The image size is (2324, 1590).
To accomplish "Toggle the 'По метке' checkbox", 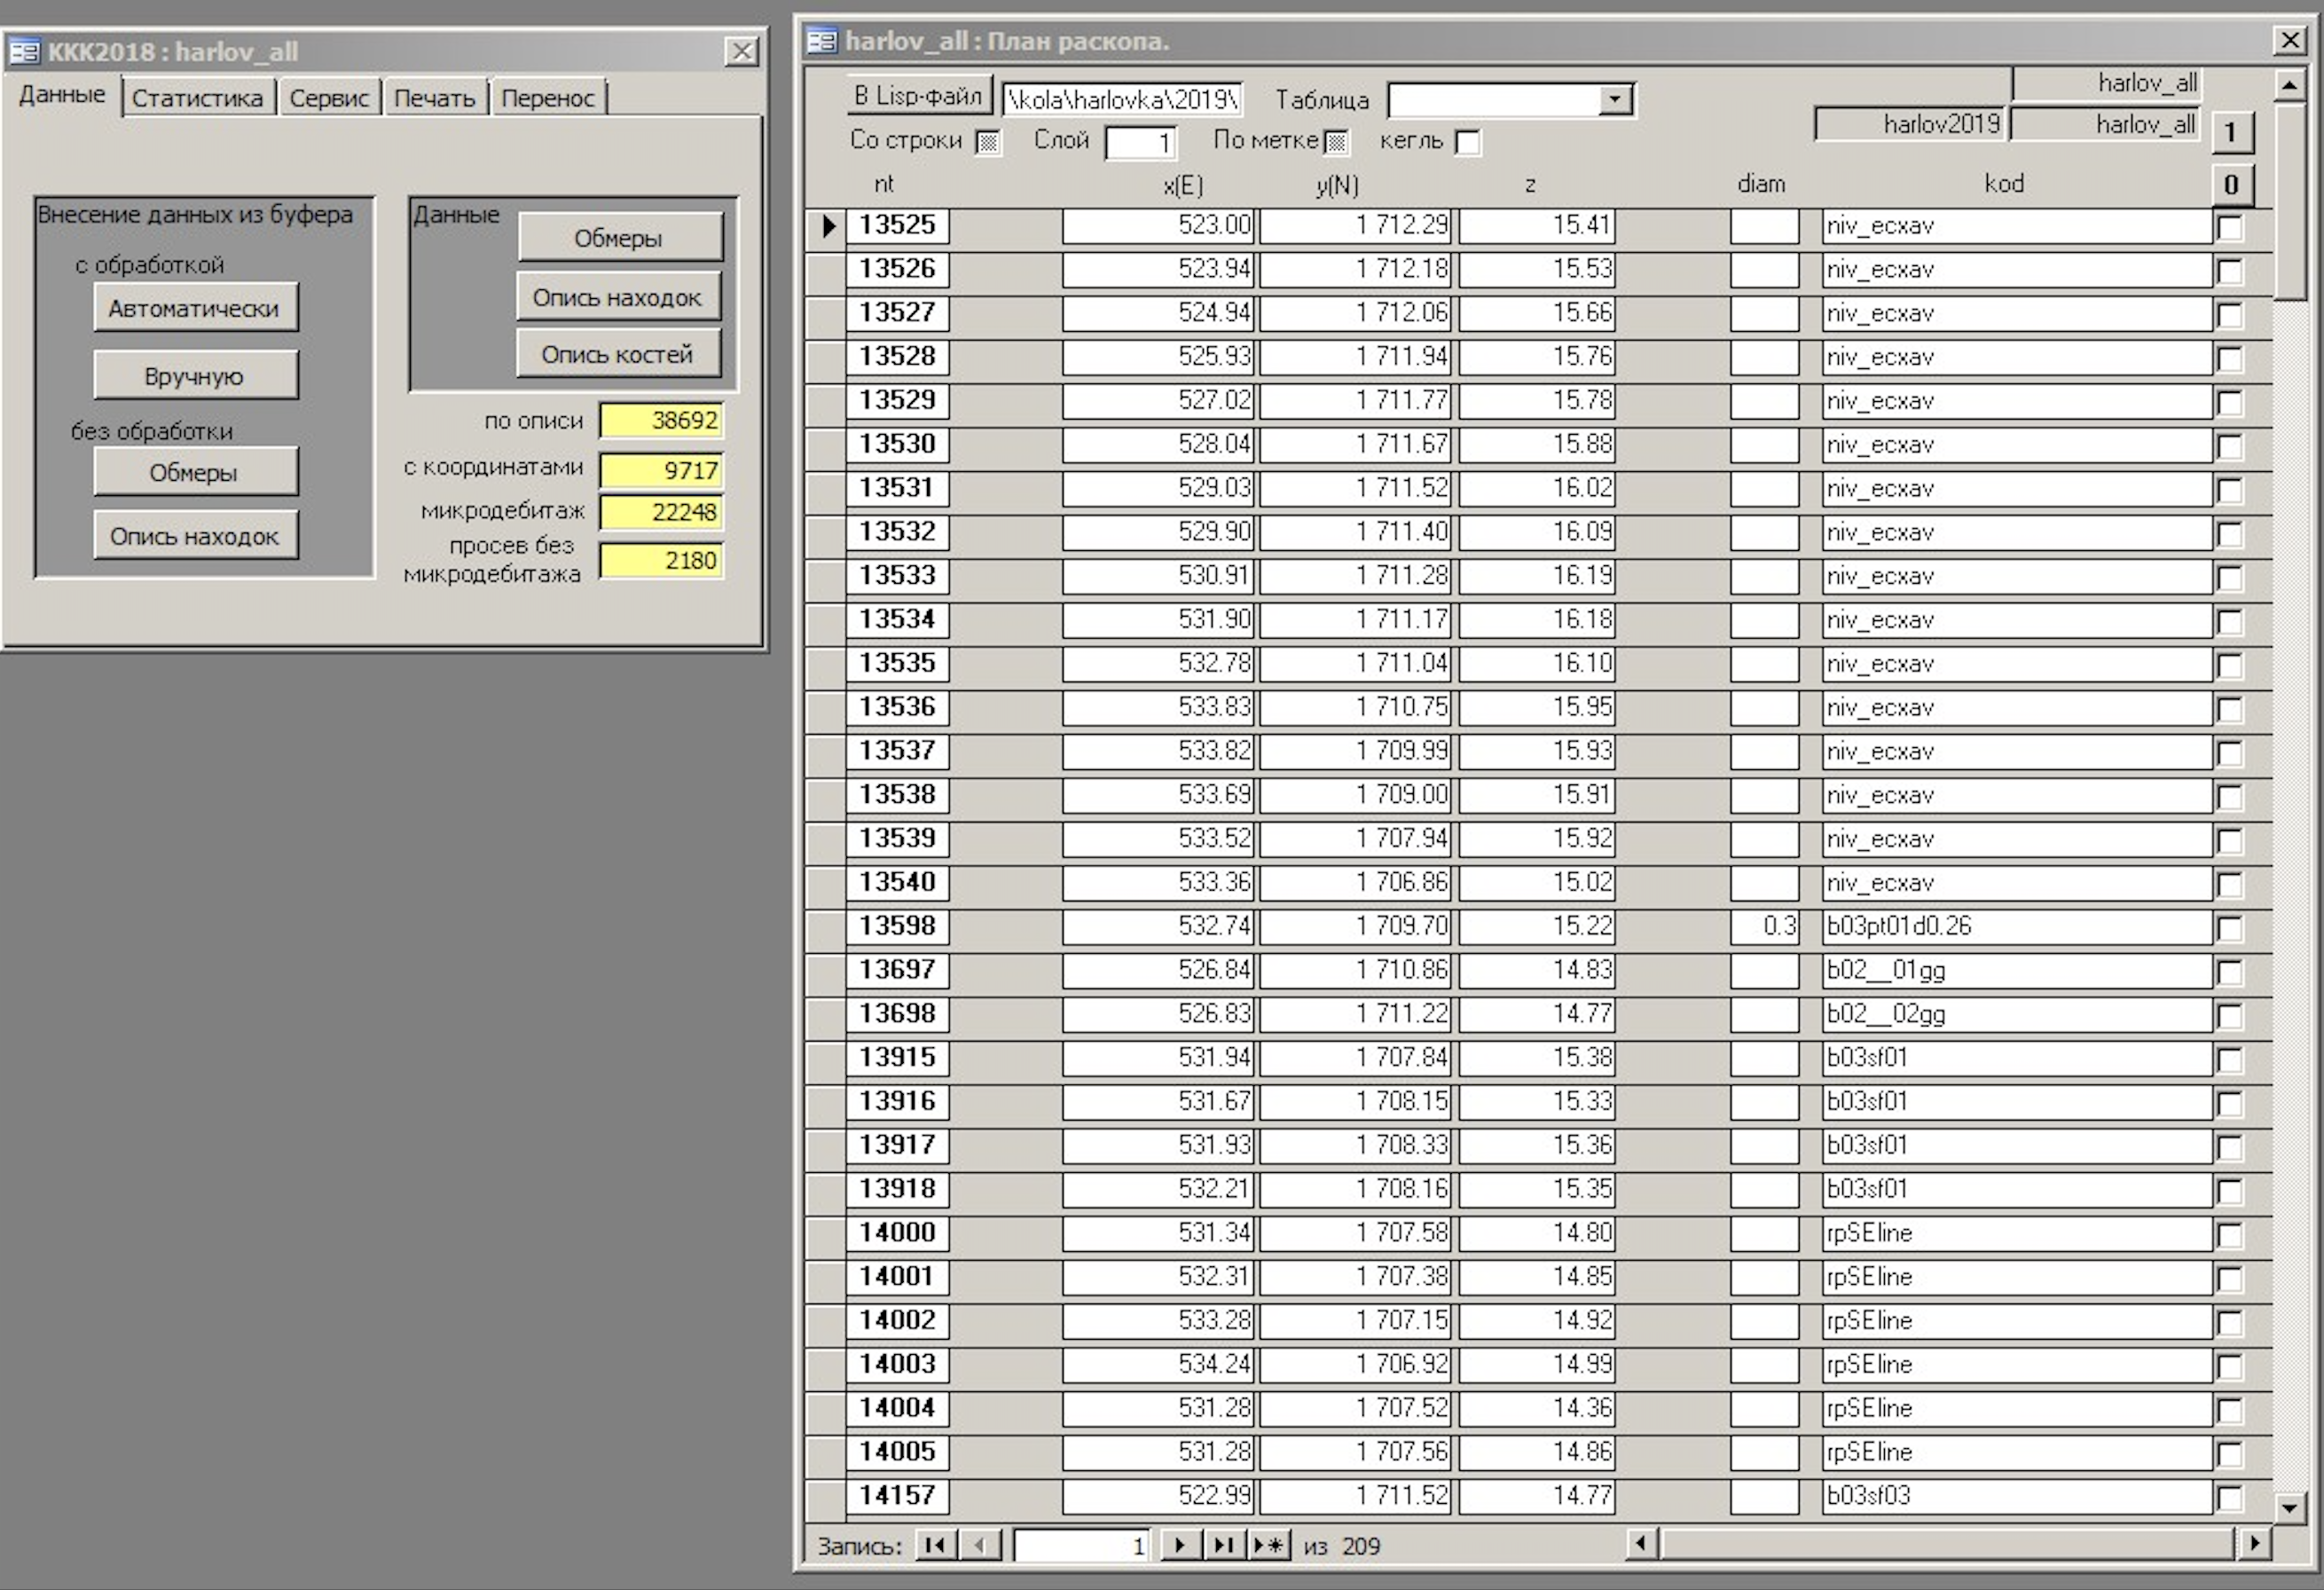I will pyautogui.click(x=1336, y=142).
